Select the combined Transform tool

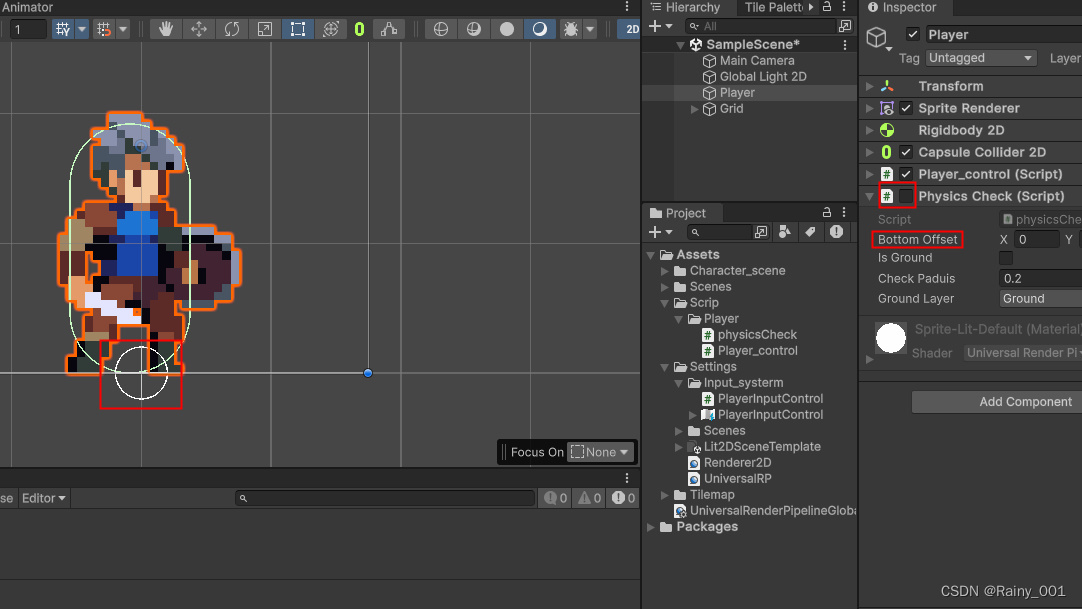[331, 29]
